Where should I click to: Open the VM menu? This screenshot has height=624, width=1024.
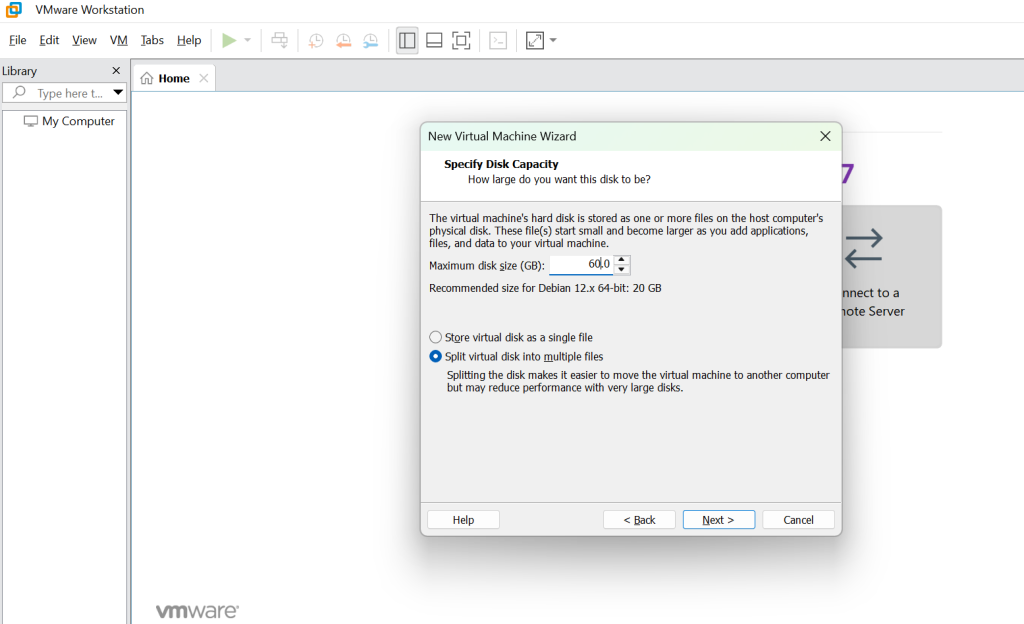tap(119, 40)
